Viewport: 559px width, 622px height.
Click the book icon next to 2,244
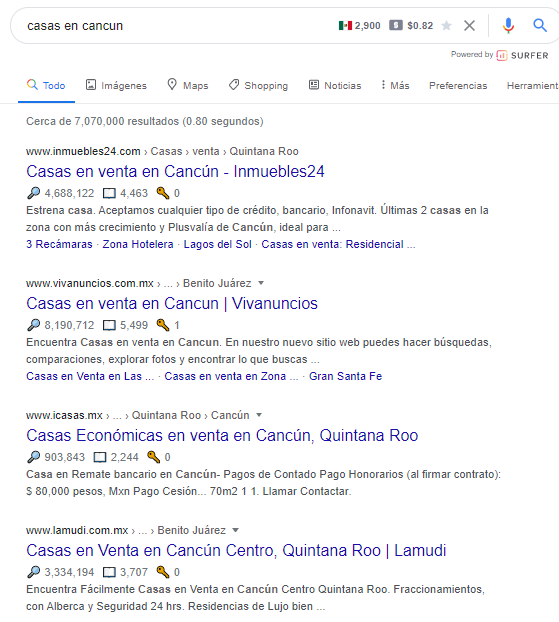coord(100,458)
